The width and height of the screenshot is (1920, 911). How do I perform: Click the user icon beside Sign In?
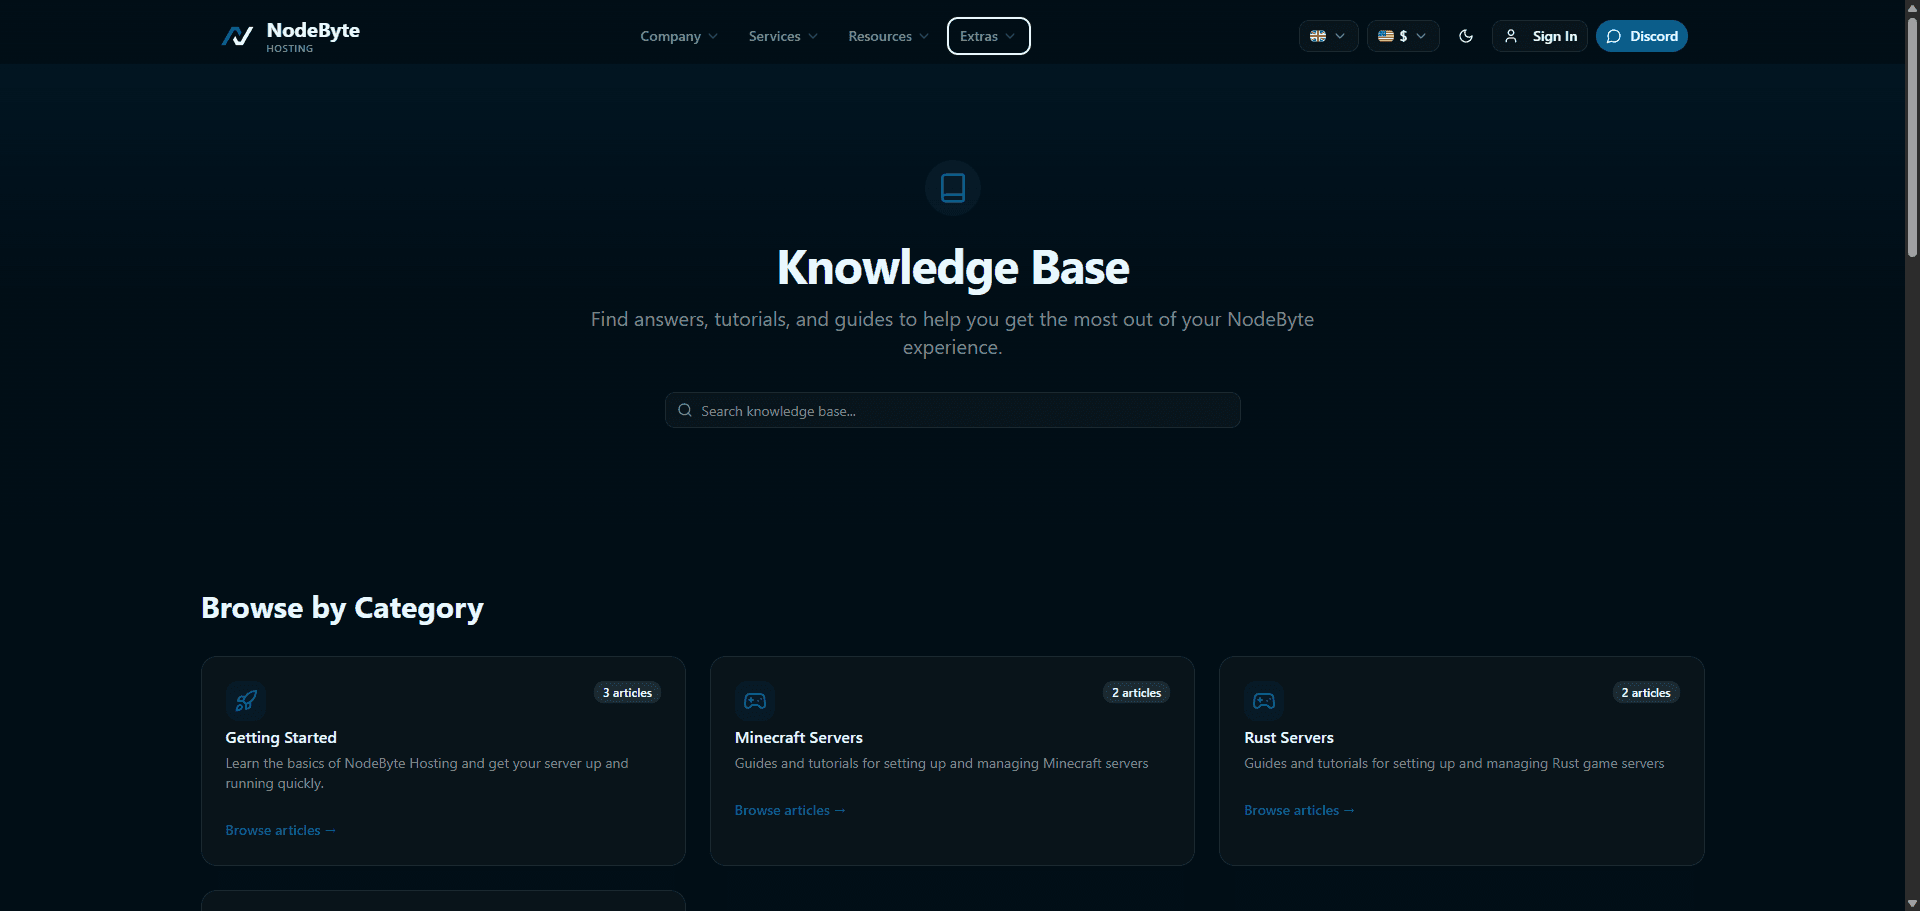click(1511, 36)
